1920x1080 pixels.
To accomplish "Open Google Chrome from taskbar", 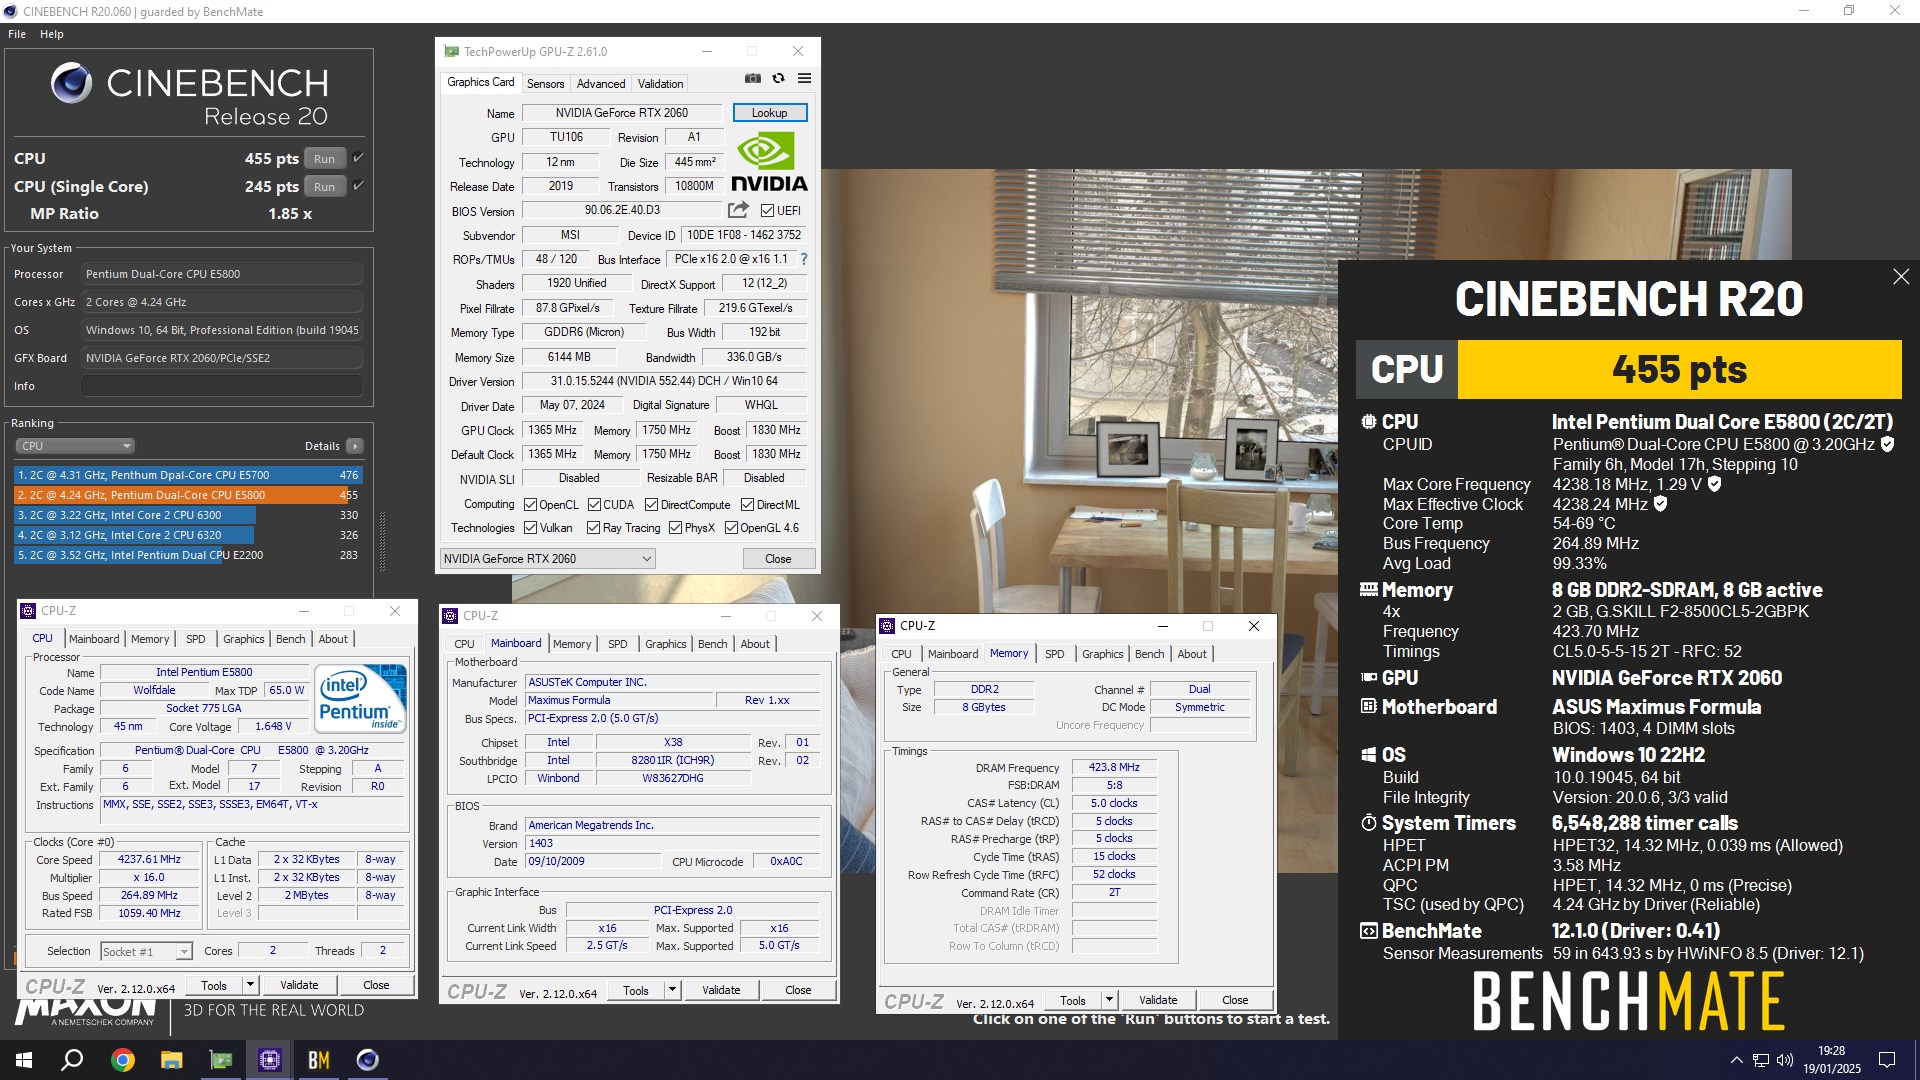I will coord(123,1060).
